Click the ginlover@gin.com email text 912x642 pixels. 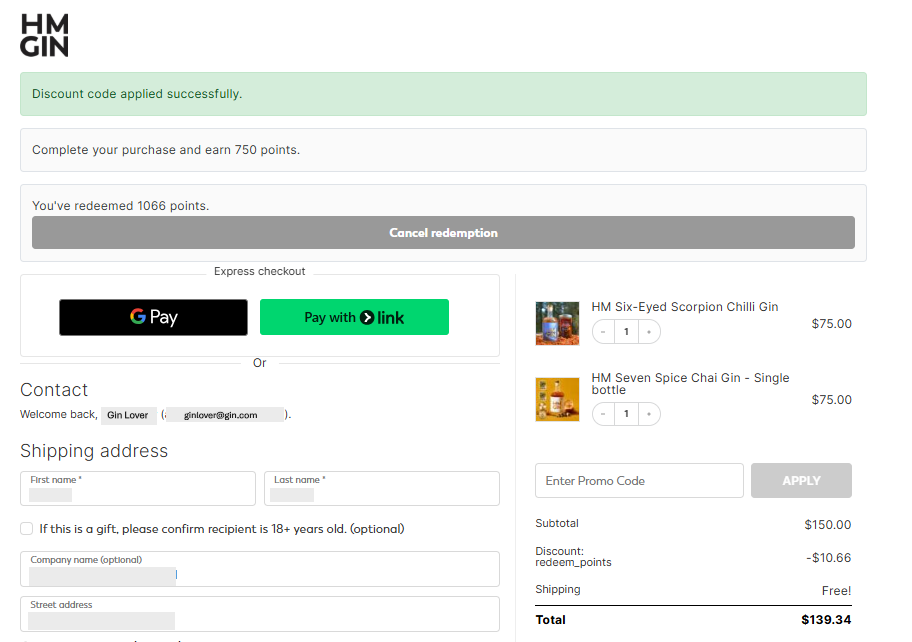220,415
